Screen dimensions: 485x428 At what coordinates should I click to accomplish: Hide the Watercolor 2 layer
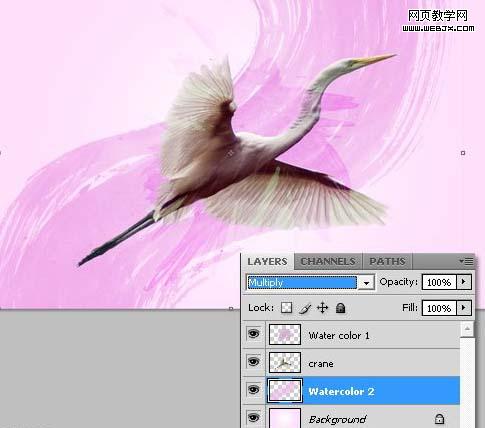(253, 389)
